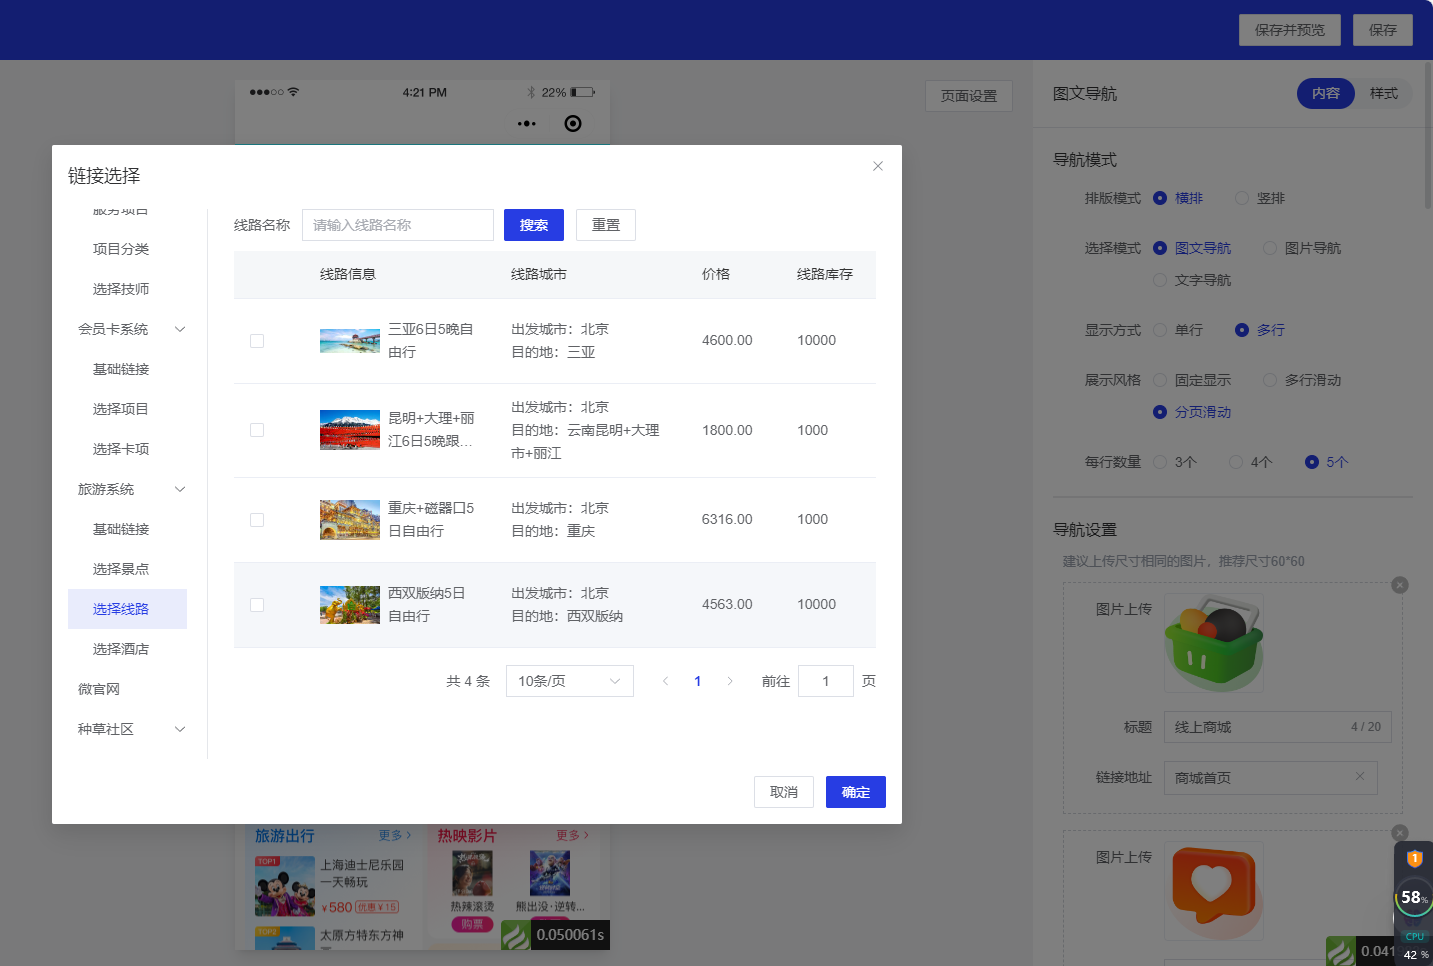The height and width of the screenshot is (966, 1433).
Task: Remove the first navigation item card
Action: point(1399,585)
